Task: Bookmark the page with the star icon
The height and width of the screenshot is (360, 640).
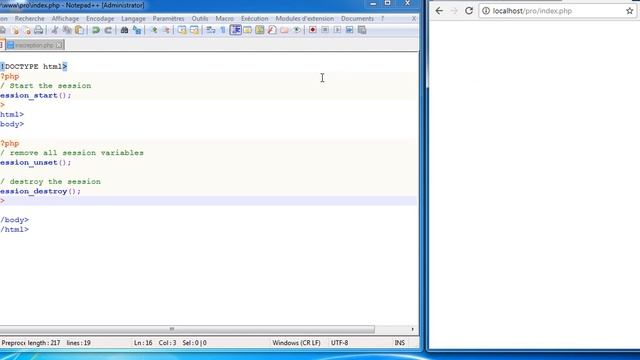Action: (630, 11)
